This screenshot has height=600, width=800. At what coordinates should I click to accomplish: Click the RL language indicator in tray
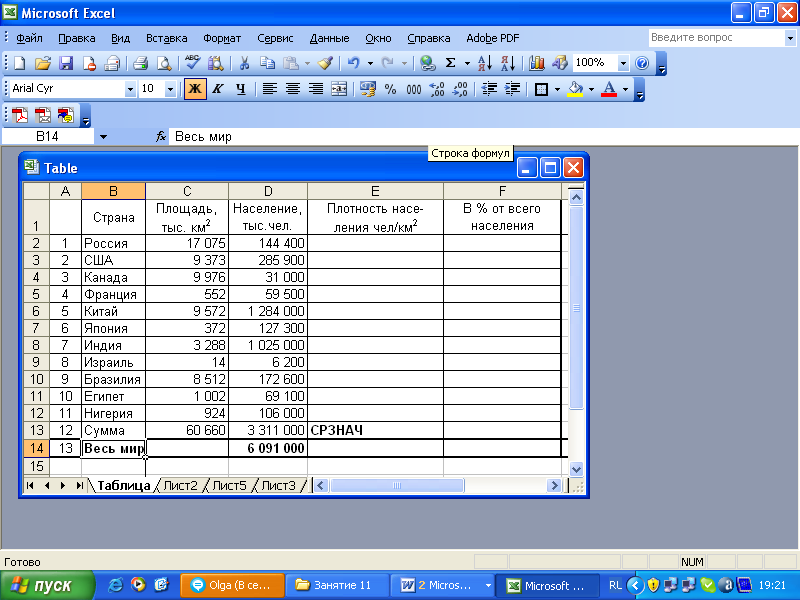coord(615,585)
